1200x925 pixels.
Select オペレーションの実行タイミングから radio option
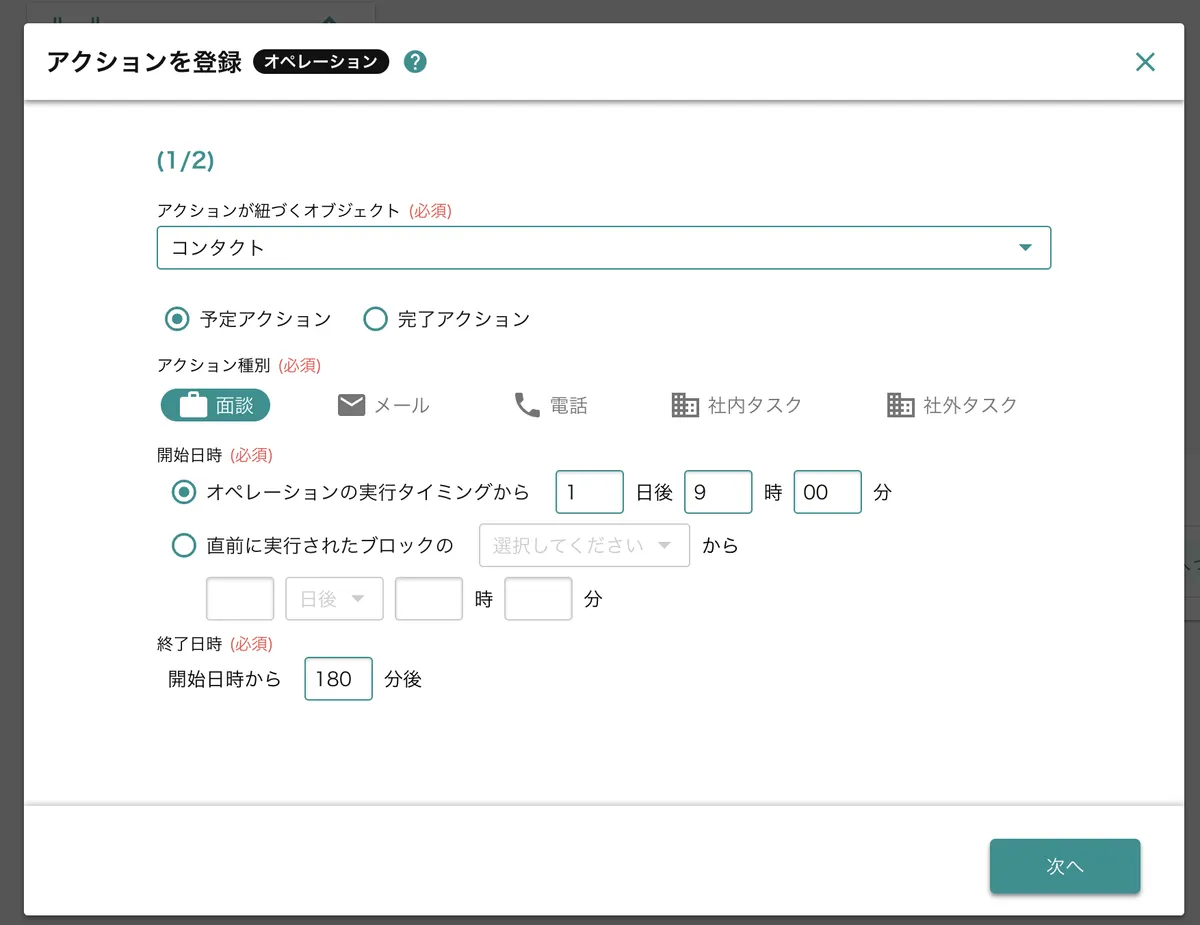[x=184, y=492]
